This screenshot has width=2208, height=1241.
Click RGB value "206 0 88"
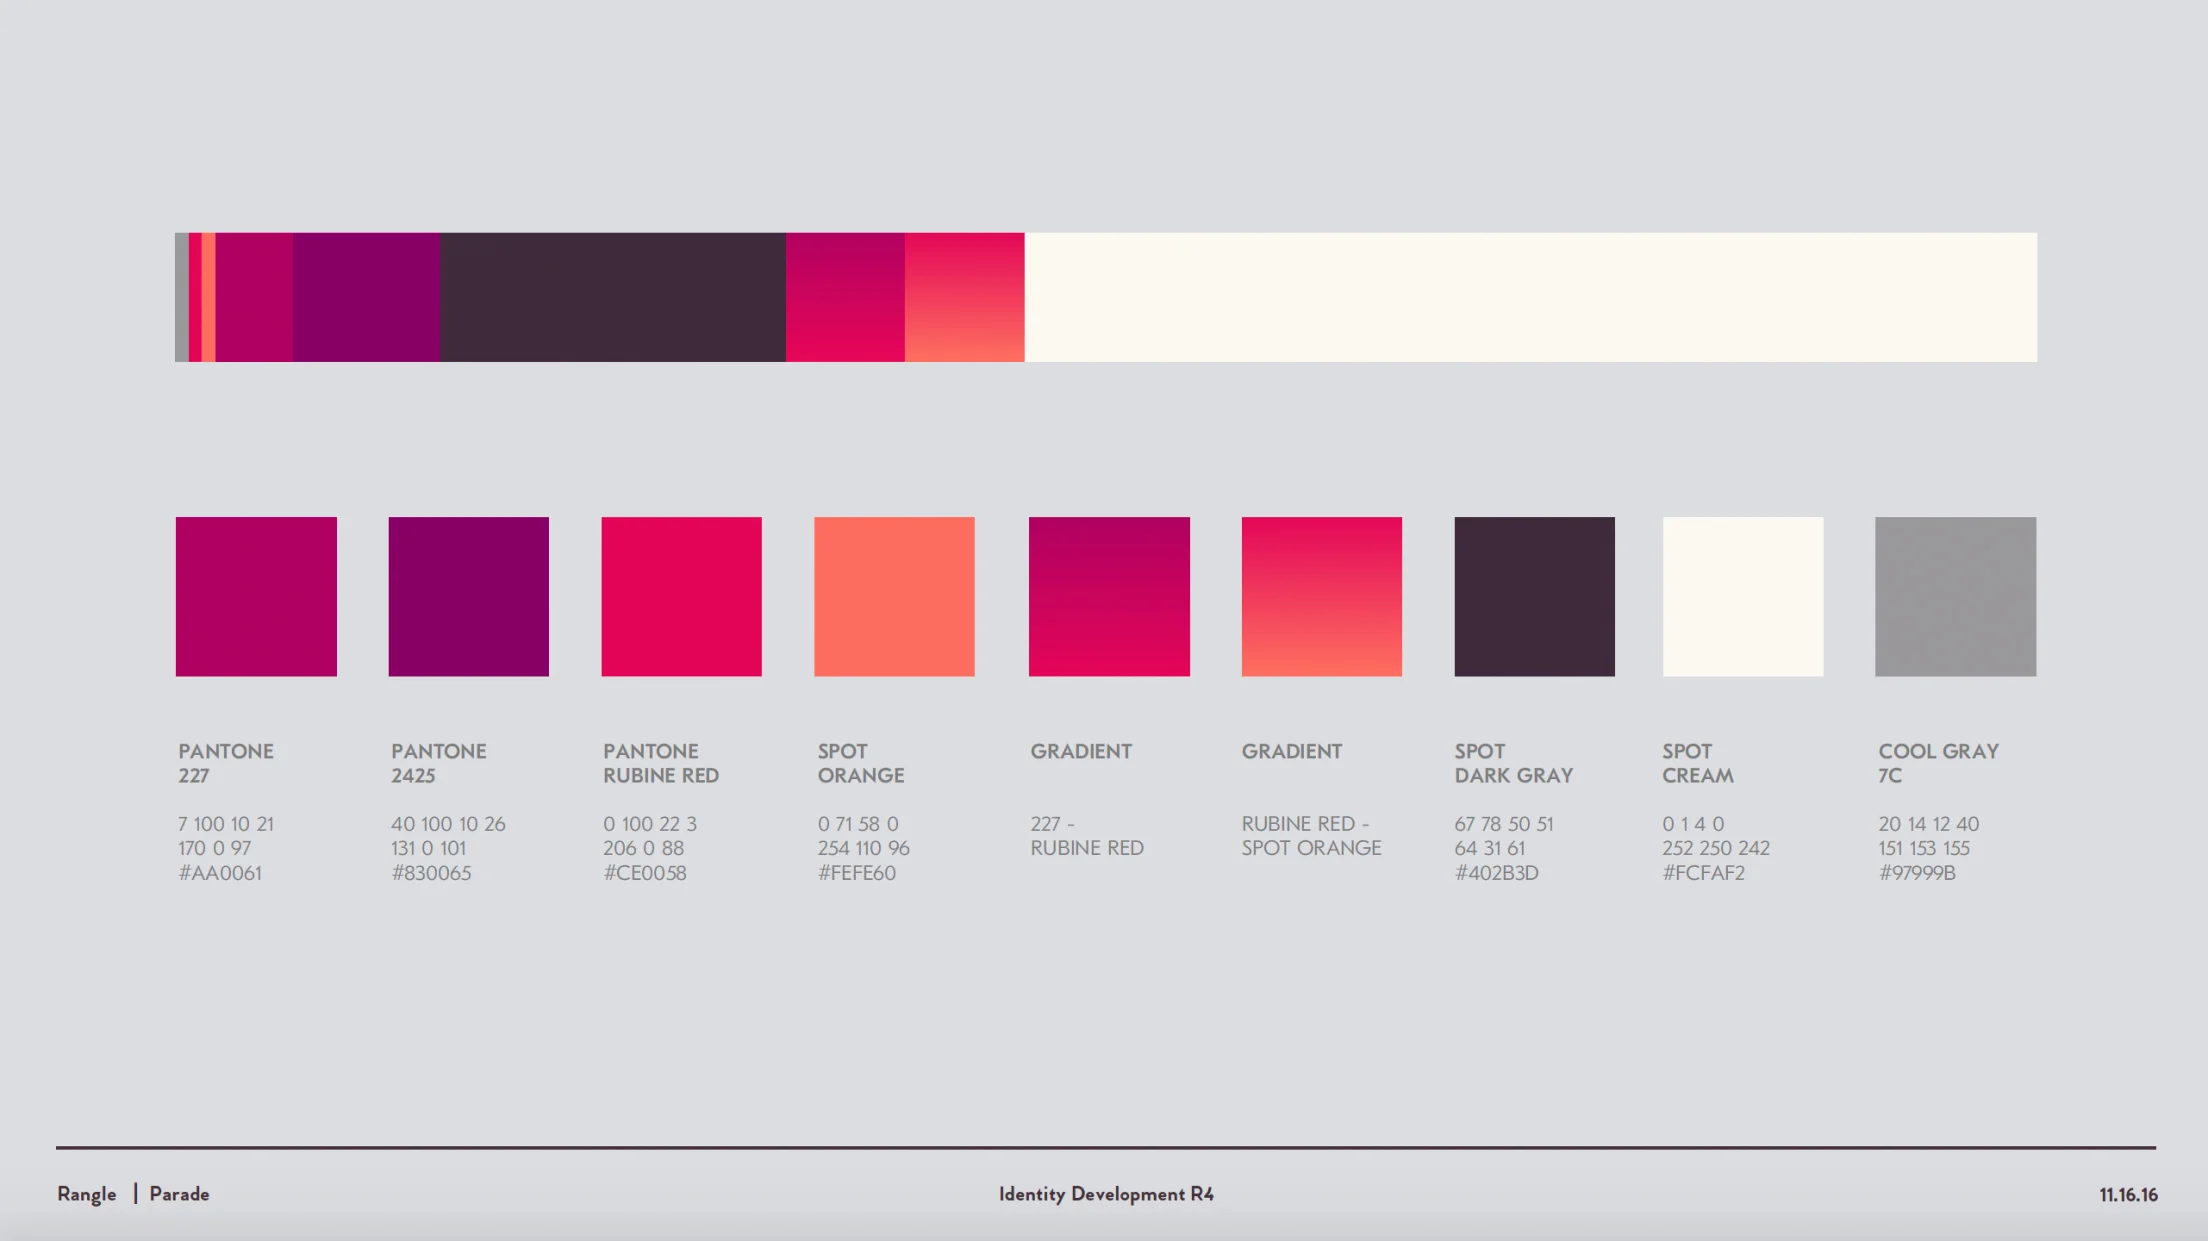tap(644, 848)
